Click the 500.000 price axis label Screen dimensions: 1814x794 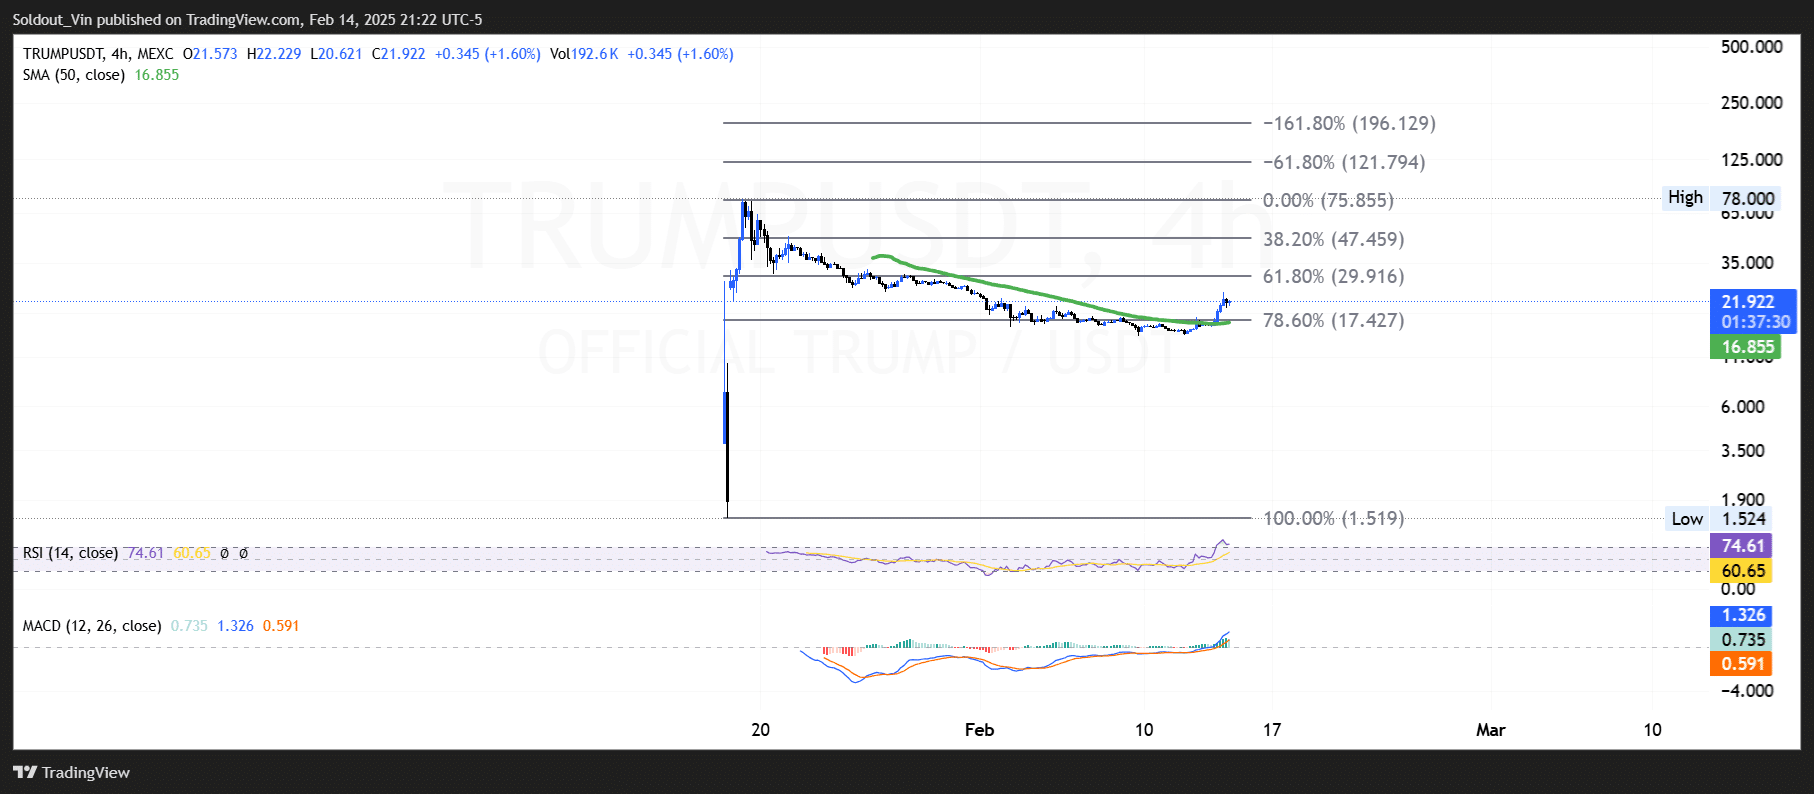click(x=1751, y=47)
